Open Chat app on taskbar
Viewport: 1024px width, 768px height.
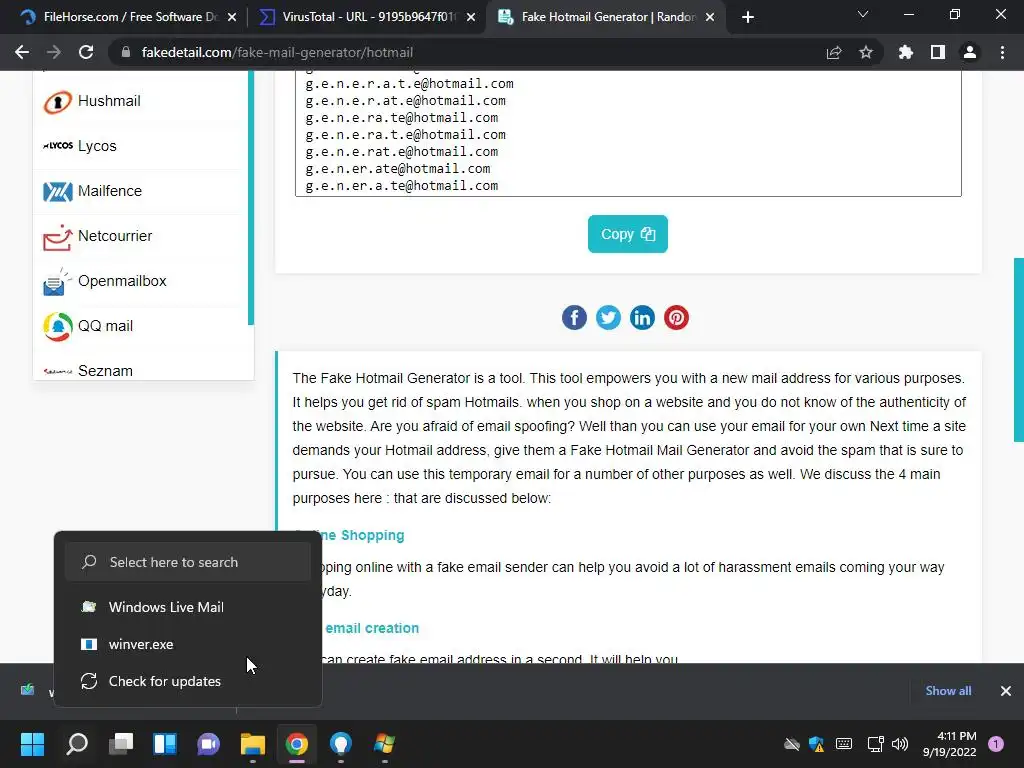coord(208,744)
